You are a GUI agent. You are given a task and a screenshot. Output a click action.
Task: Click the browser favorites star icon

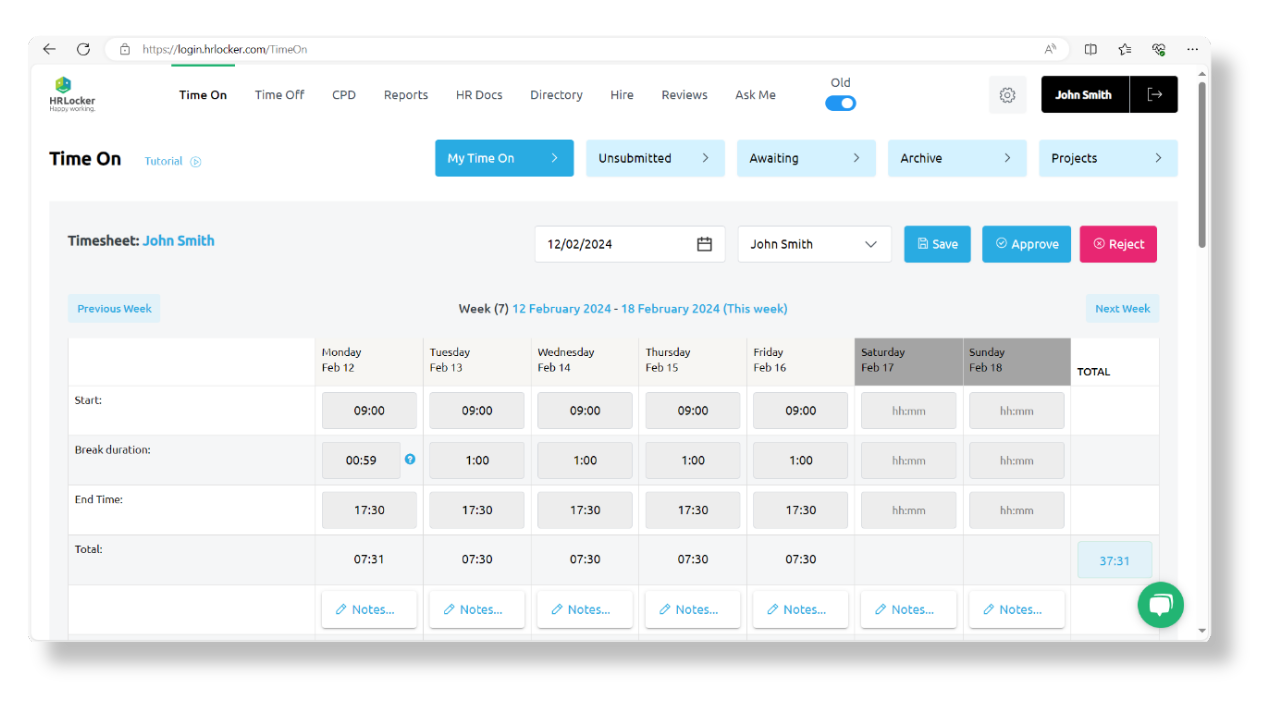pos(1124,48)
